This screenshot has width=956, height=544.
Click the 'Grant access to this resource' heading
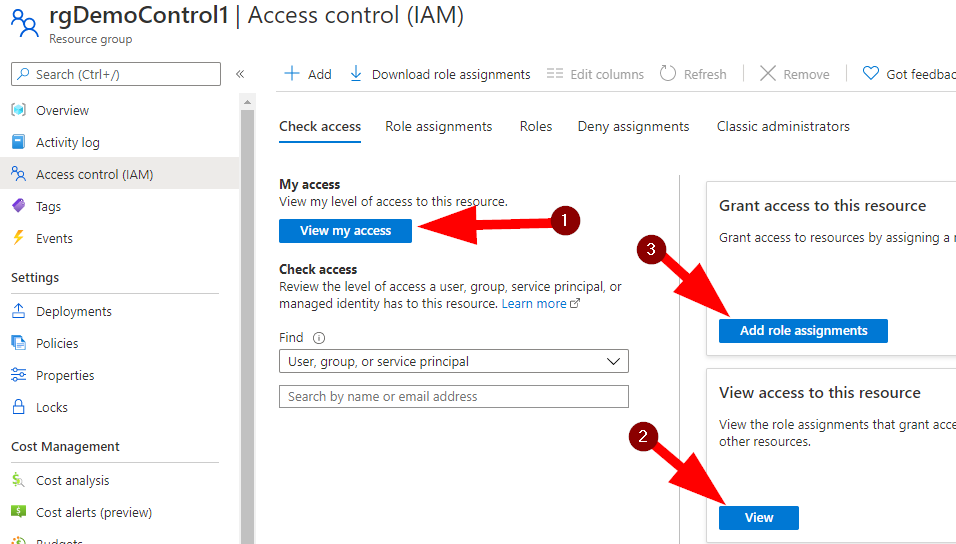[822, 206]
